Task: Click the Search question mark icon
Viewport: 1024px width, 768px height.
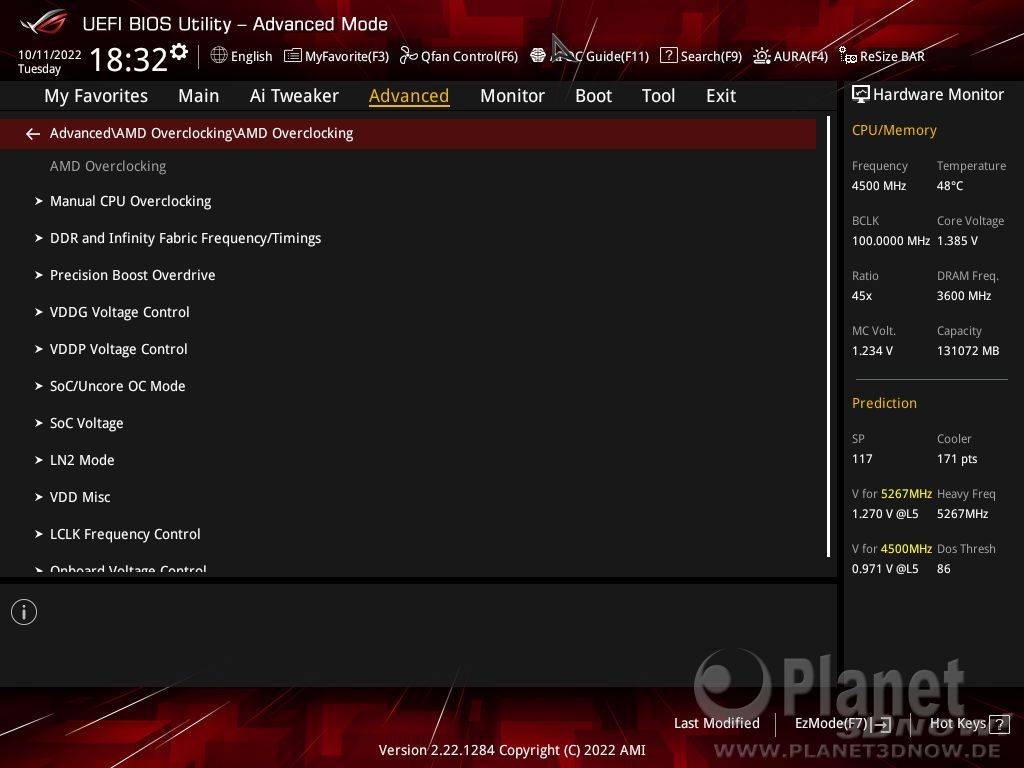Action: 668,56
